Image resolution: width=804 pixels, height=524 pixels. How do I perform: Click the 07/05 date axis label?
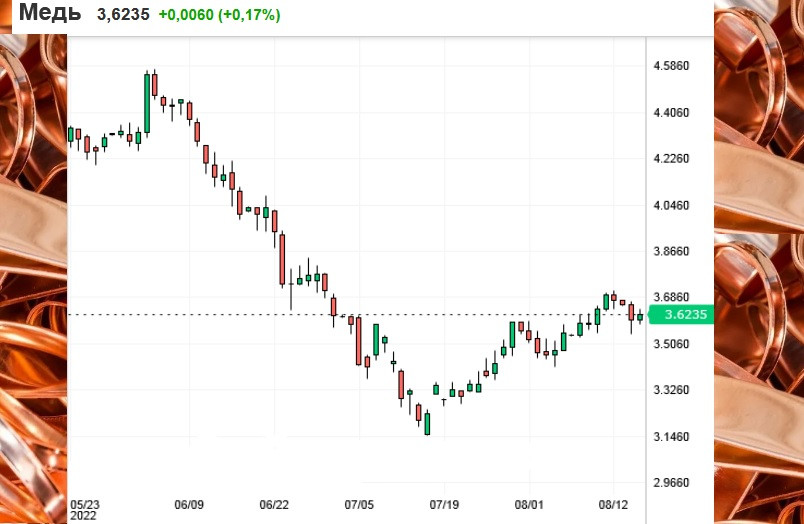[359, 506]
